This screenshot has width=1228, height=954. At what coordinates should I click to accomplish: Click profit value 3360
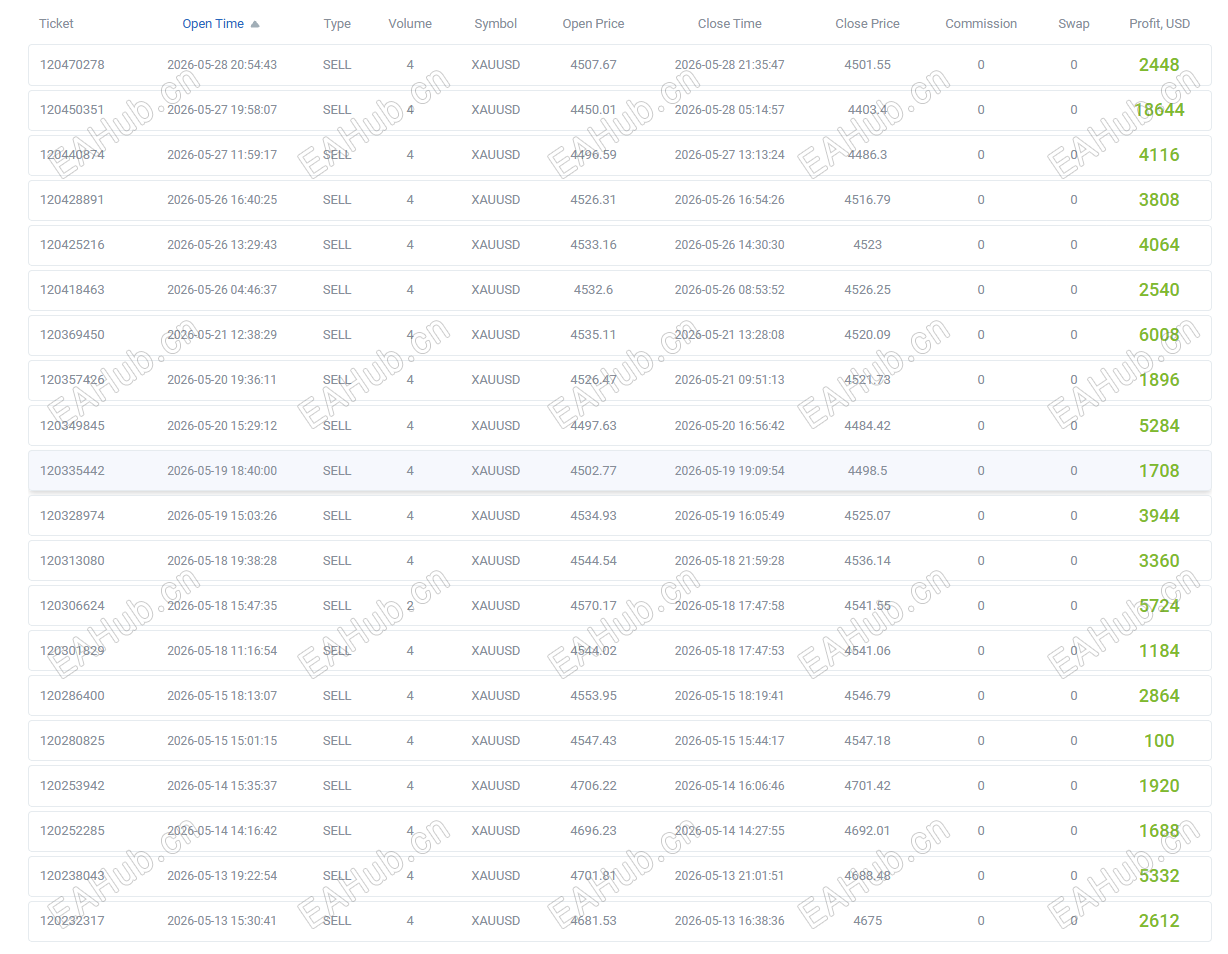1159,561
